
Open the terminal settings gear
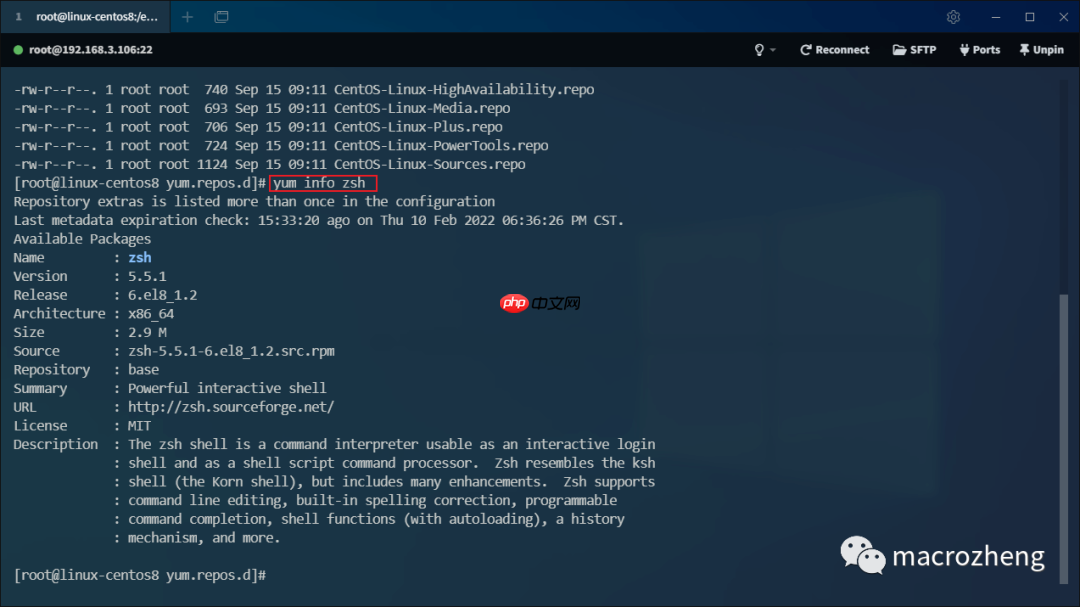[952, 17]
